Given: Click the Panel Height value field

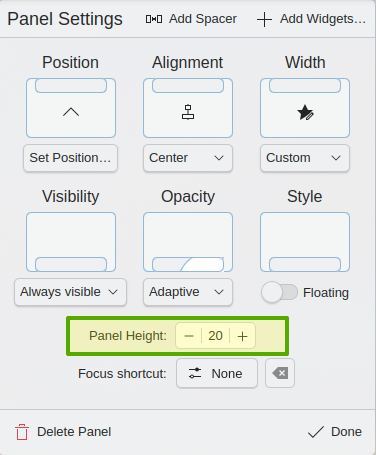Looking at the screenshot, I should [x=215, y=336].
